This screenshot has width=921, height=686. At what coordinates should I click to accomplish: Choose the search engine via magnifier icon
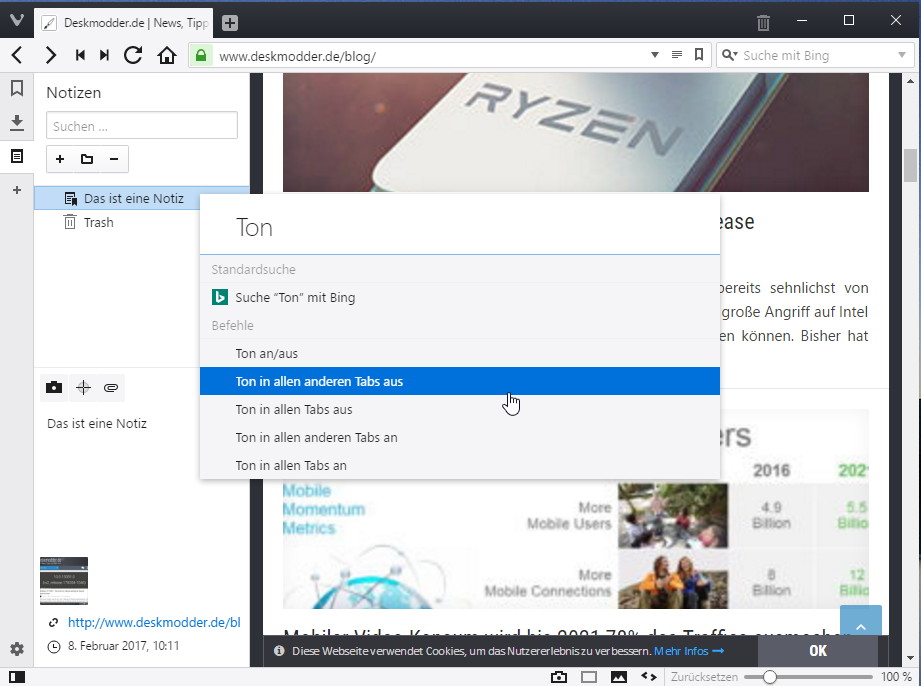click(730, 55)
